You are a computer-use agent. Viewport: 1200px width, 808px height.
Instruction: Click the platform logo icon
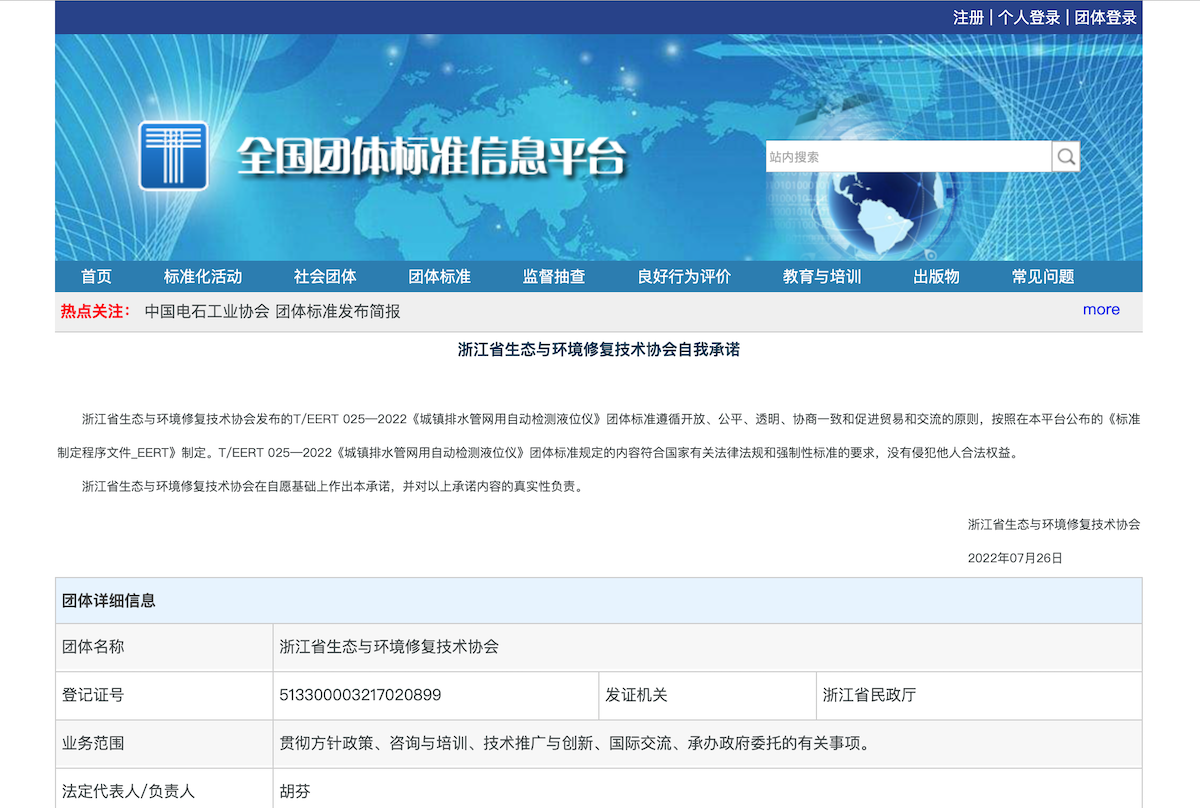(173, 156)
